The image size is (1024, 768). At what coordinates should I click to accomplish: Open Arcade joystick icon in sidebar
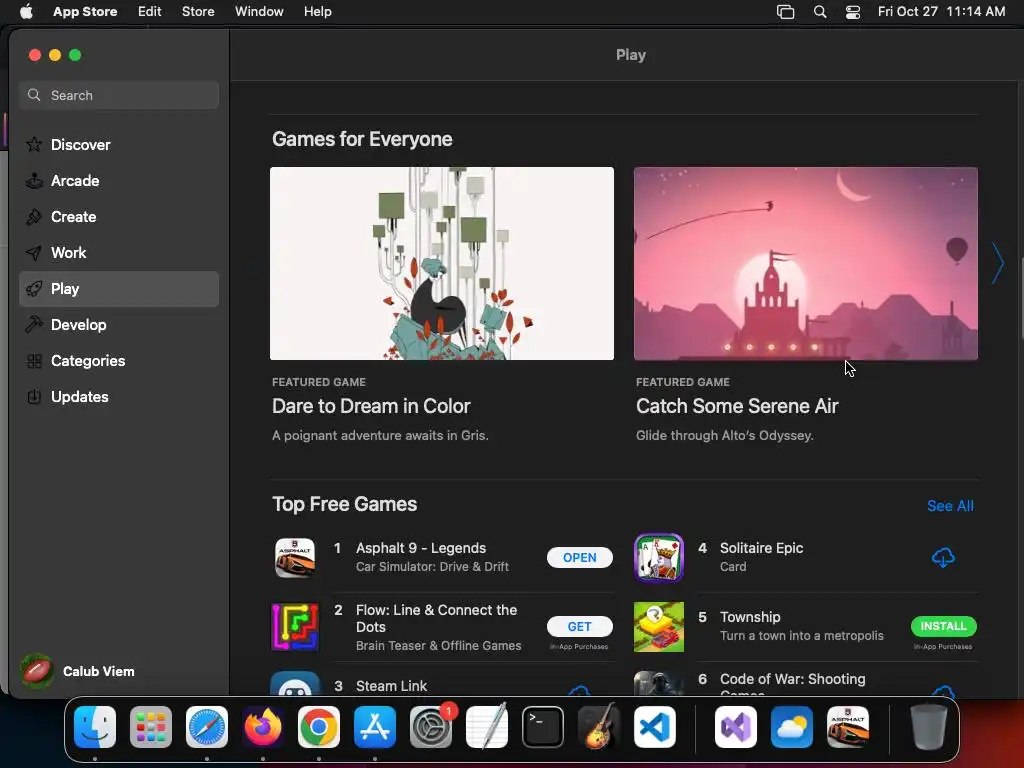34,181
